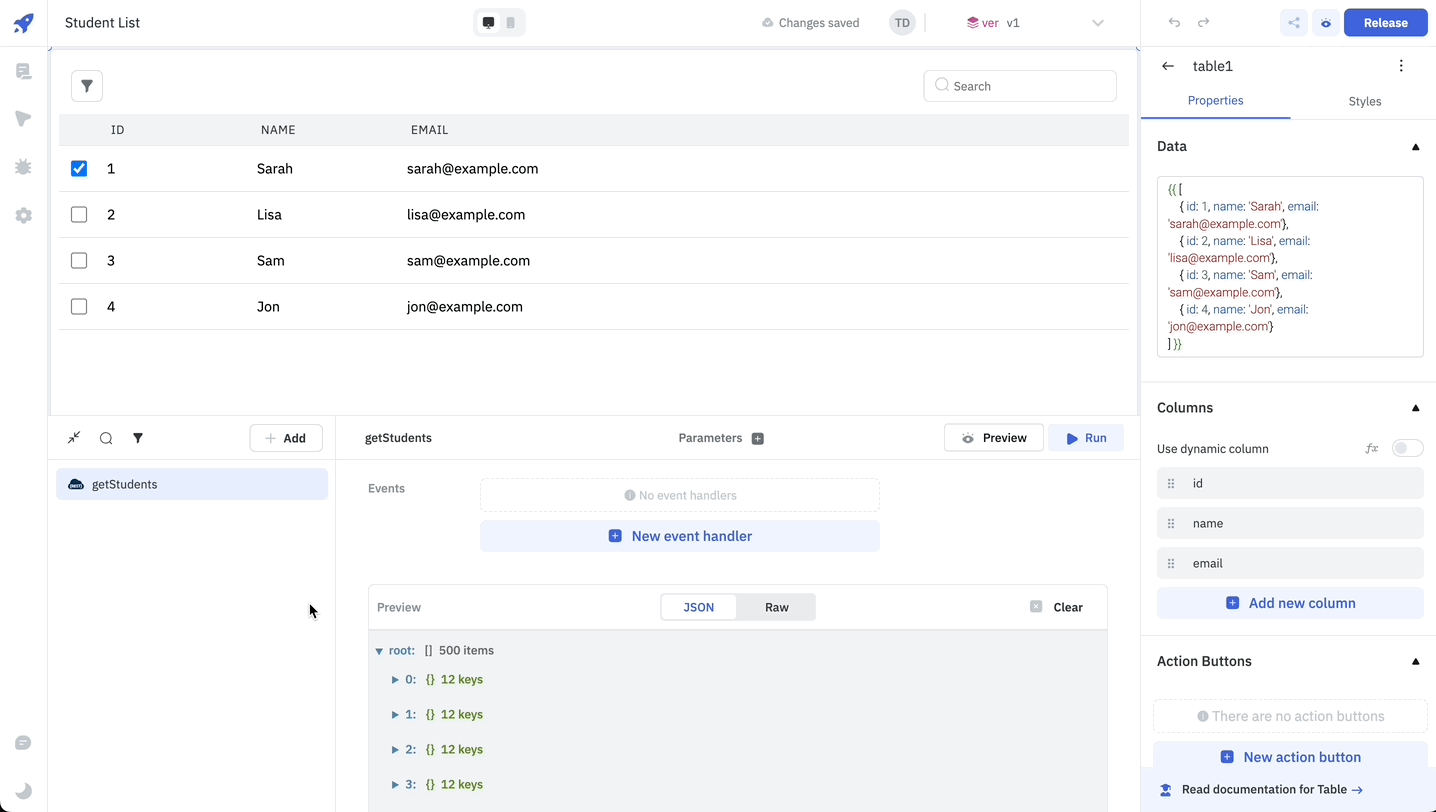The width and height of the screenshot is (1436, 812).
Task: Run the getStudents query
Action: (1085, 438)
